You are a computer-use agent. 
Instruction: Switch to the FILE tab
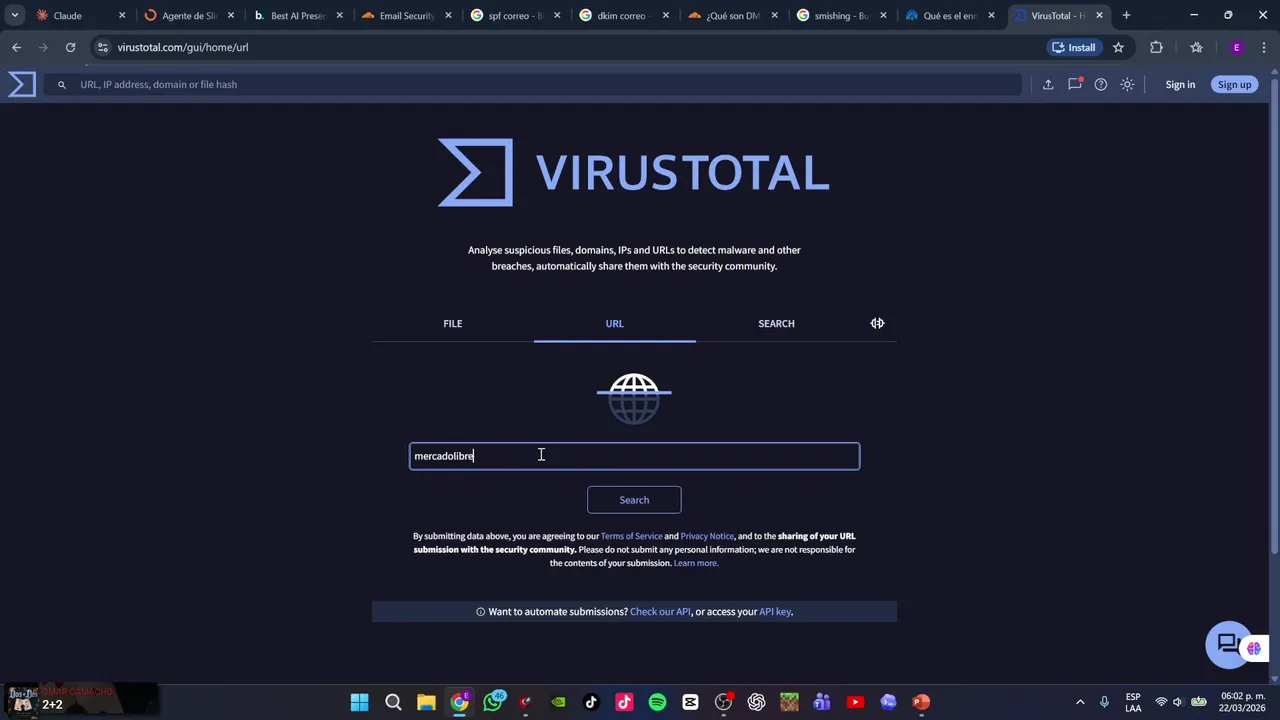[x=453, y=323]
